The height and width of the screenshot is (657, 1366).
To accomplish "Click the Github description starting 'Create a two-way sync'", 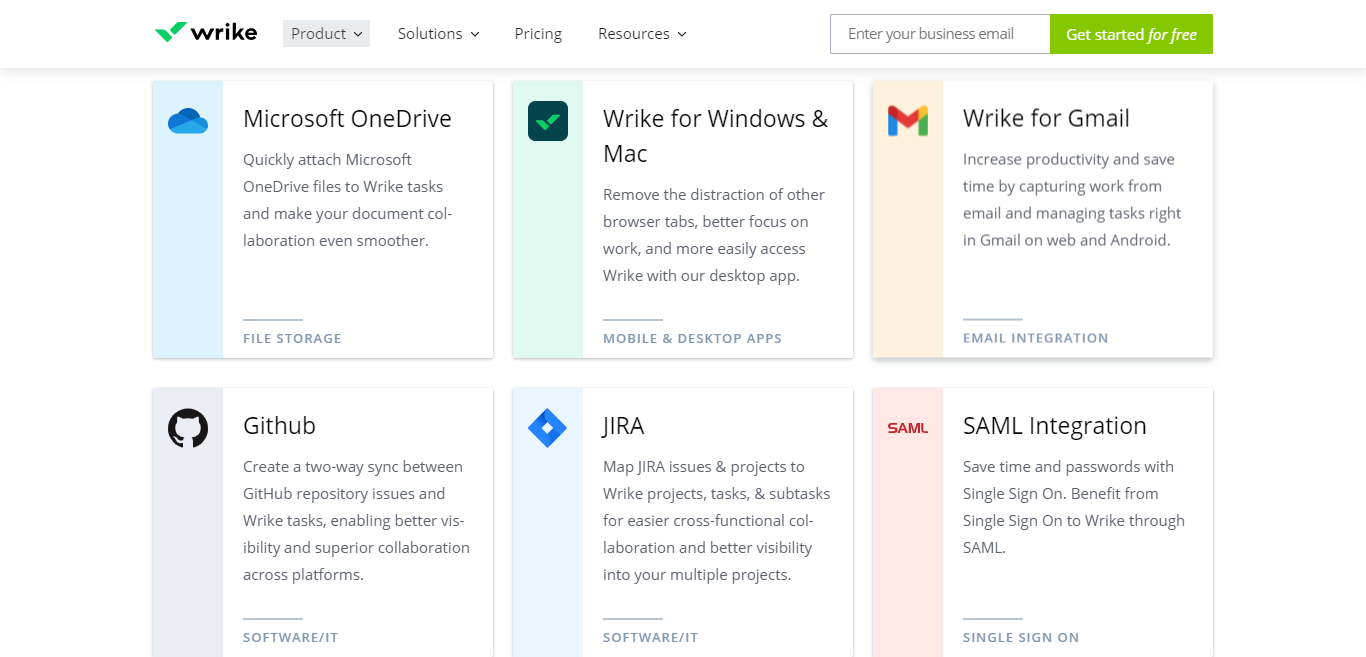I will 356,520.
